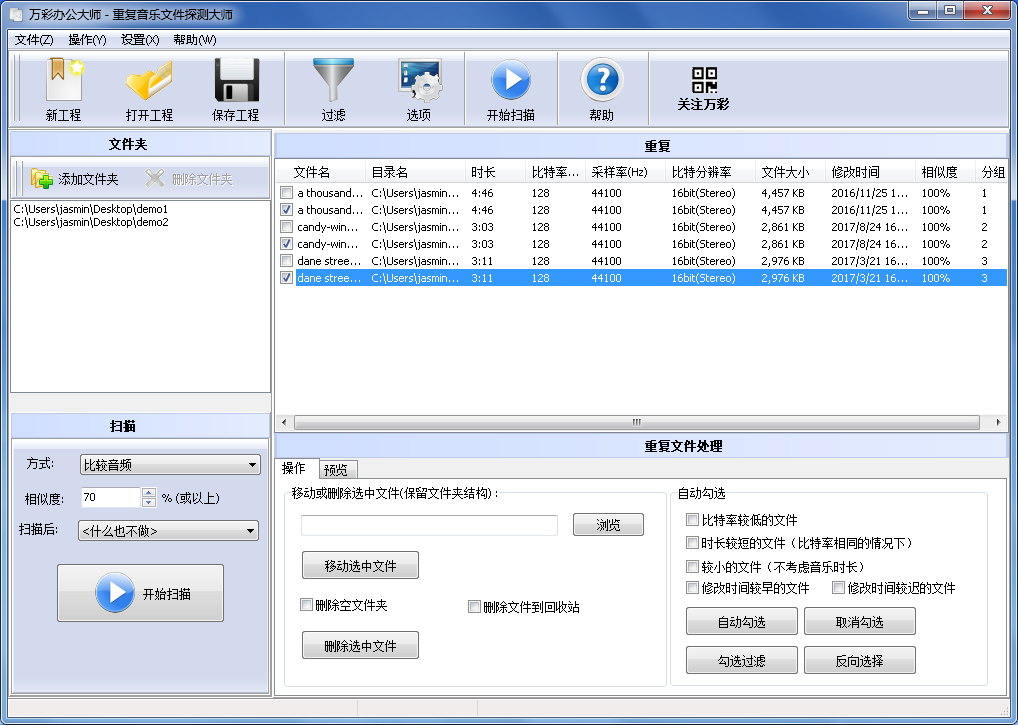Click the 新工程 (New Project) toolbar icon
1018x725 pixels.
tap(63, 80)
